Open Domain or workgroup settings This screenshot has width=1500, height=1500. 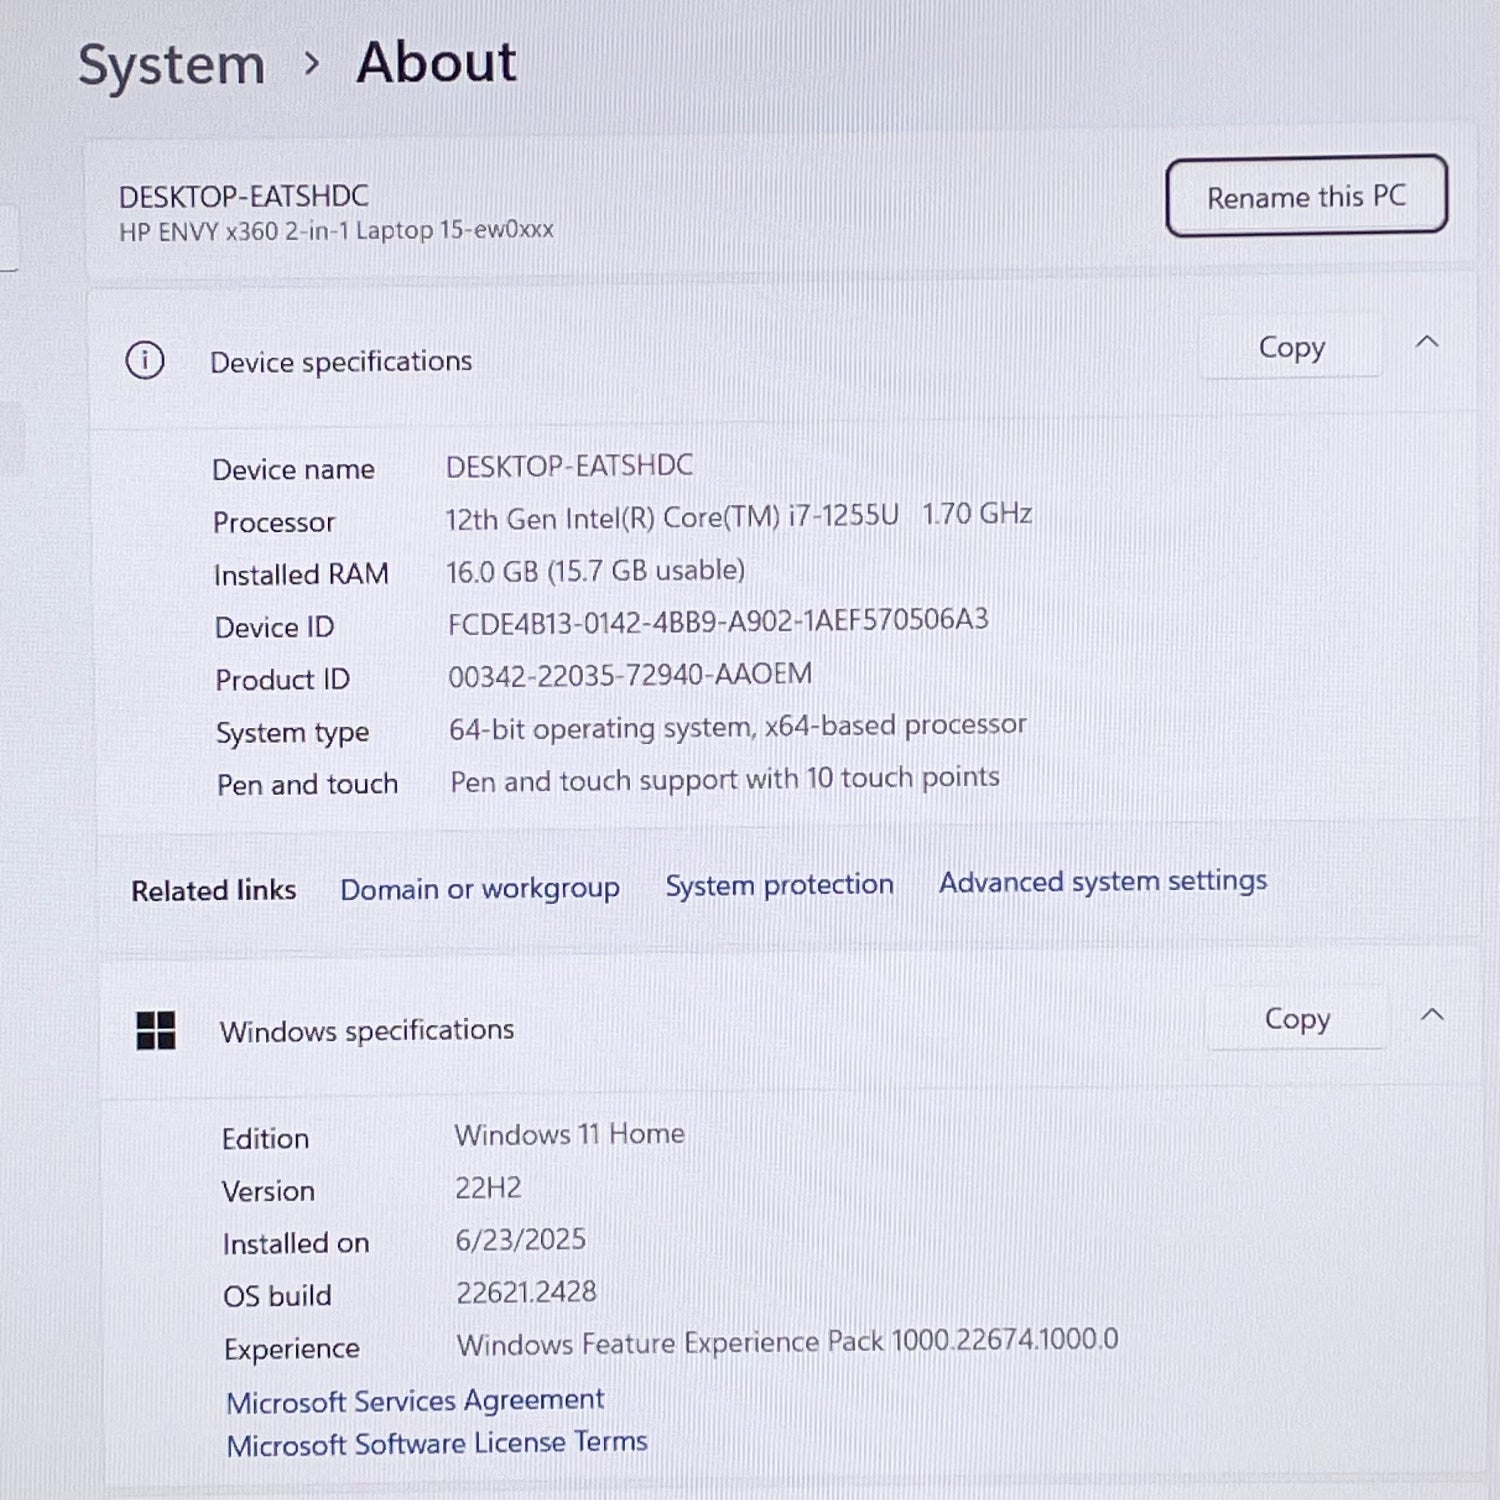click(480, 888)
